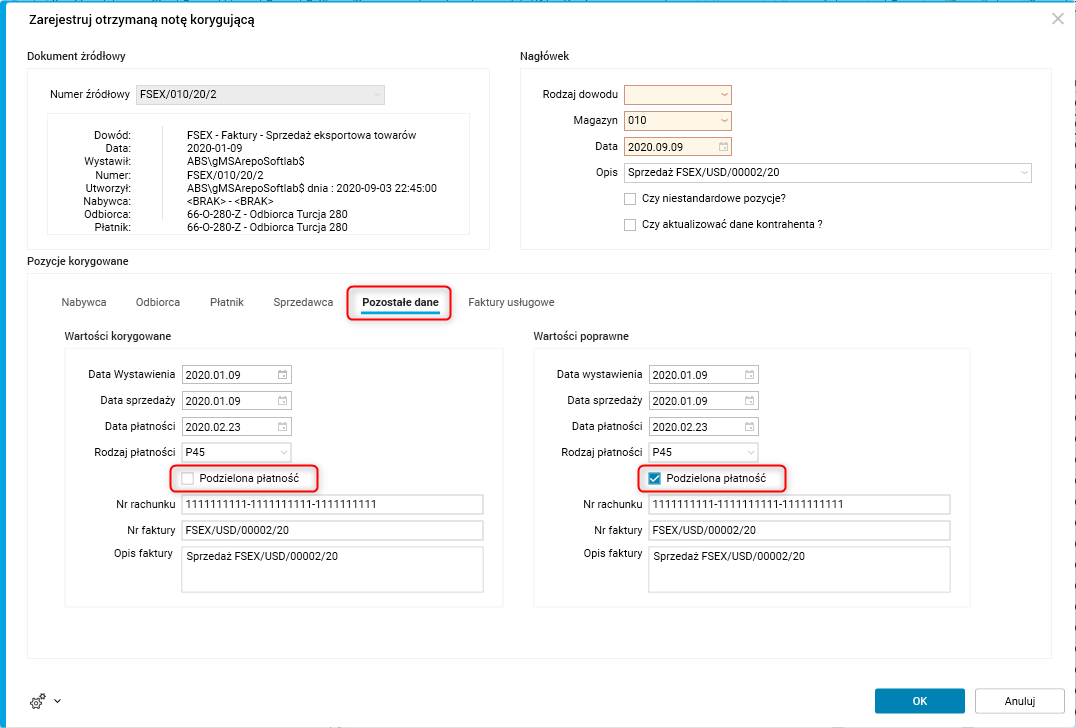Click Nr rachunku field in Wartości poprawne
This screenshot has width=1076, height=728.
(799, 504)
